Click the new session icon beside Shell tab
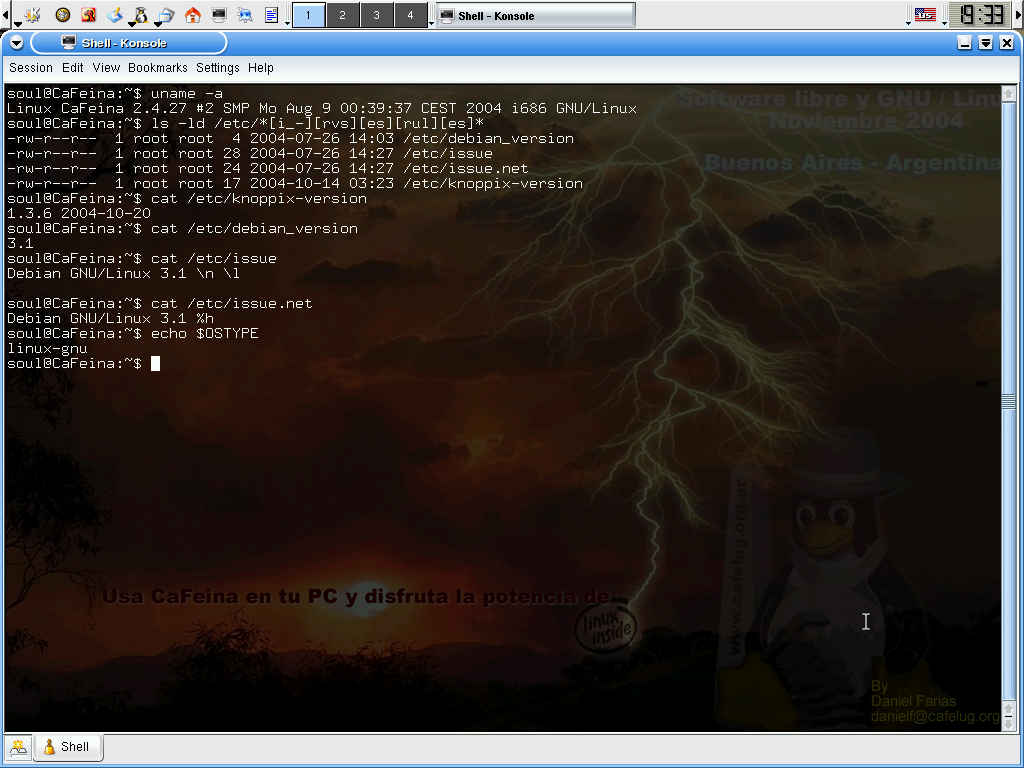1024x768 pixels. (x=18, y=747)
